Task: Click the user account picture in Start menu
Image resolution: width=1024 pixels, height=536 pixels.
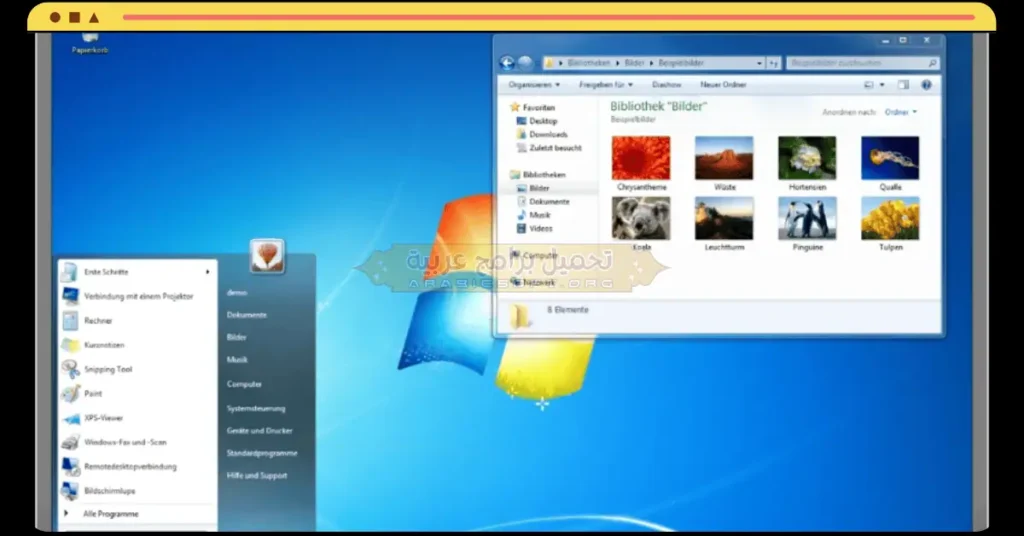Action: [267, 256]
